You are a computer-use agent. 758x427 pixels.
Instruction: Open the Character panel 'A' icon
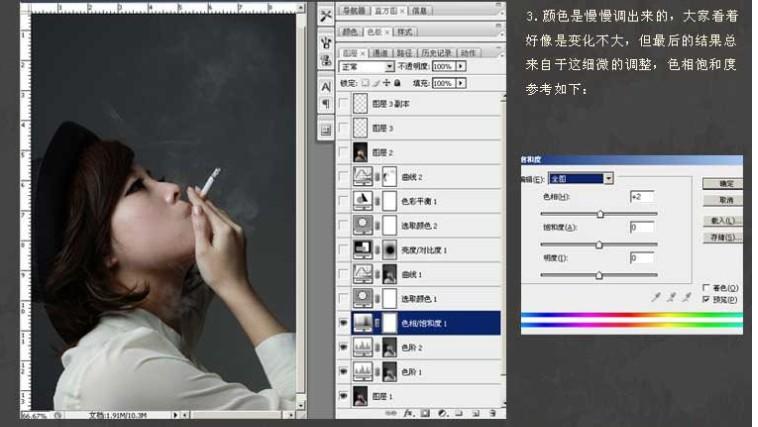pyautogui.click(x=326, y=87)
